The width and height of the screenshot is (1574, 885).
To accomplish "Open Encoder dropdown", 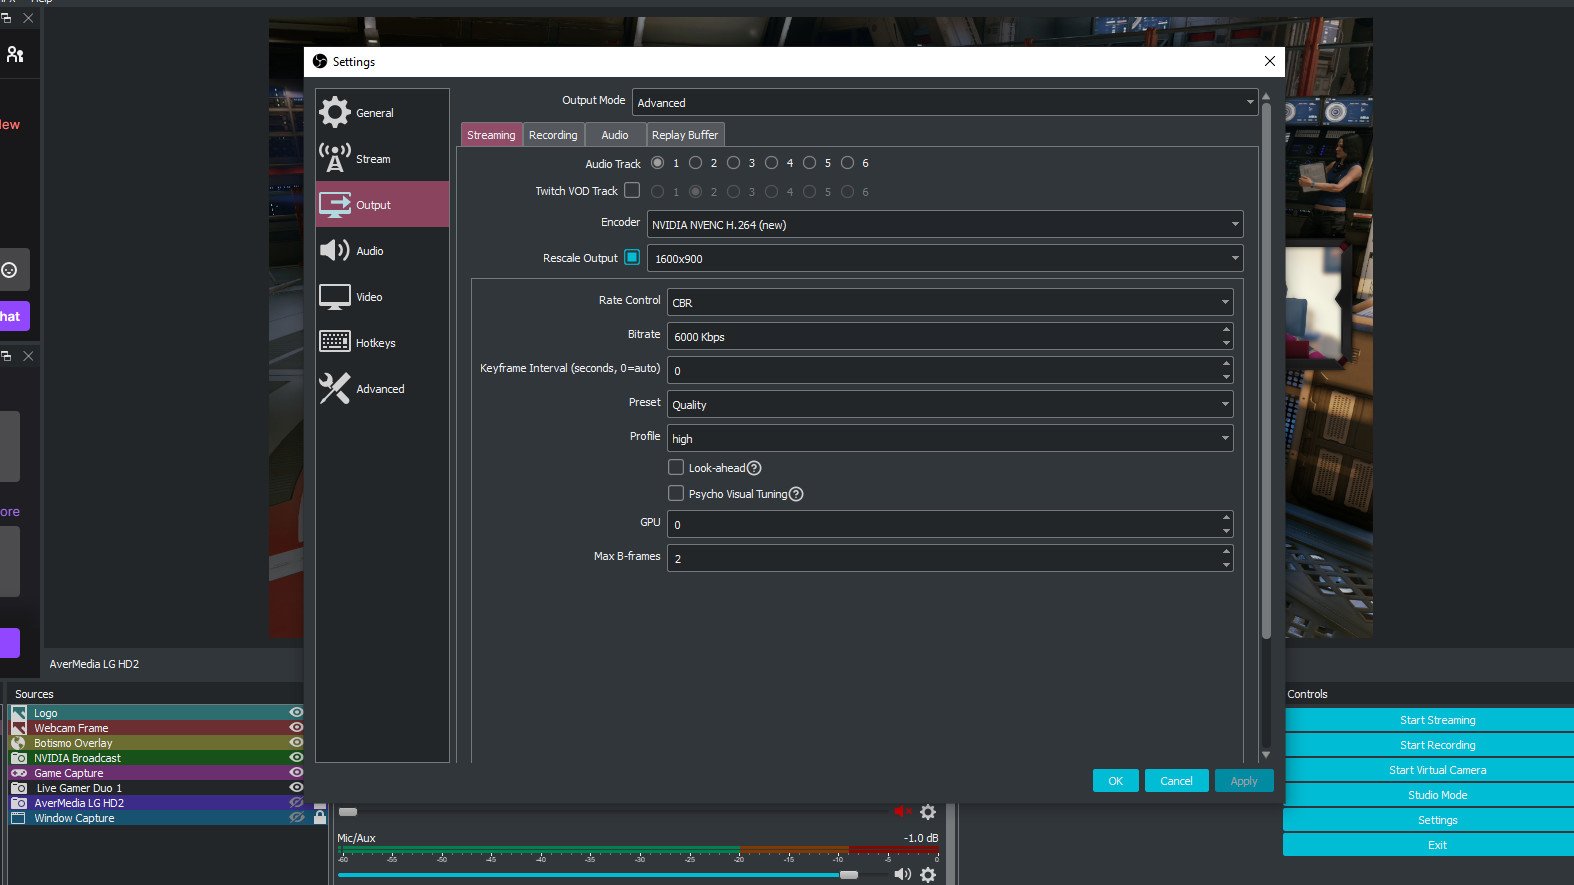I will point(945,224).
